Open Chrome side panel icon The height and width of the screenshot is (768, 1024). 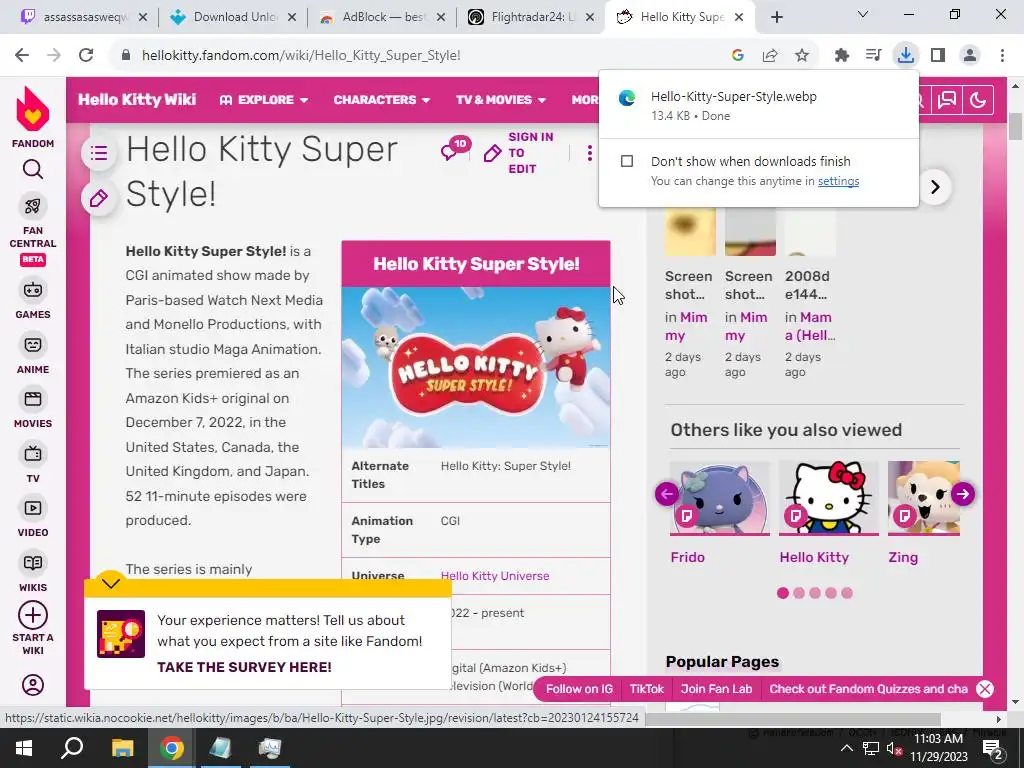[938, 56]
